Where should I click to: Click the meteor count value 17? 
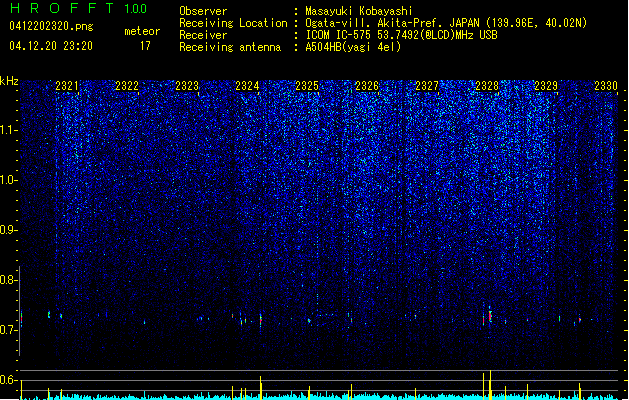tap(145, 46)
